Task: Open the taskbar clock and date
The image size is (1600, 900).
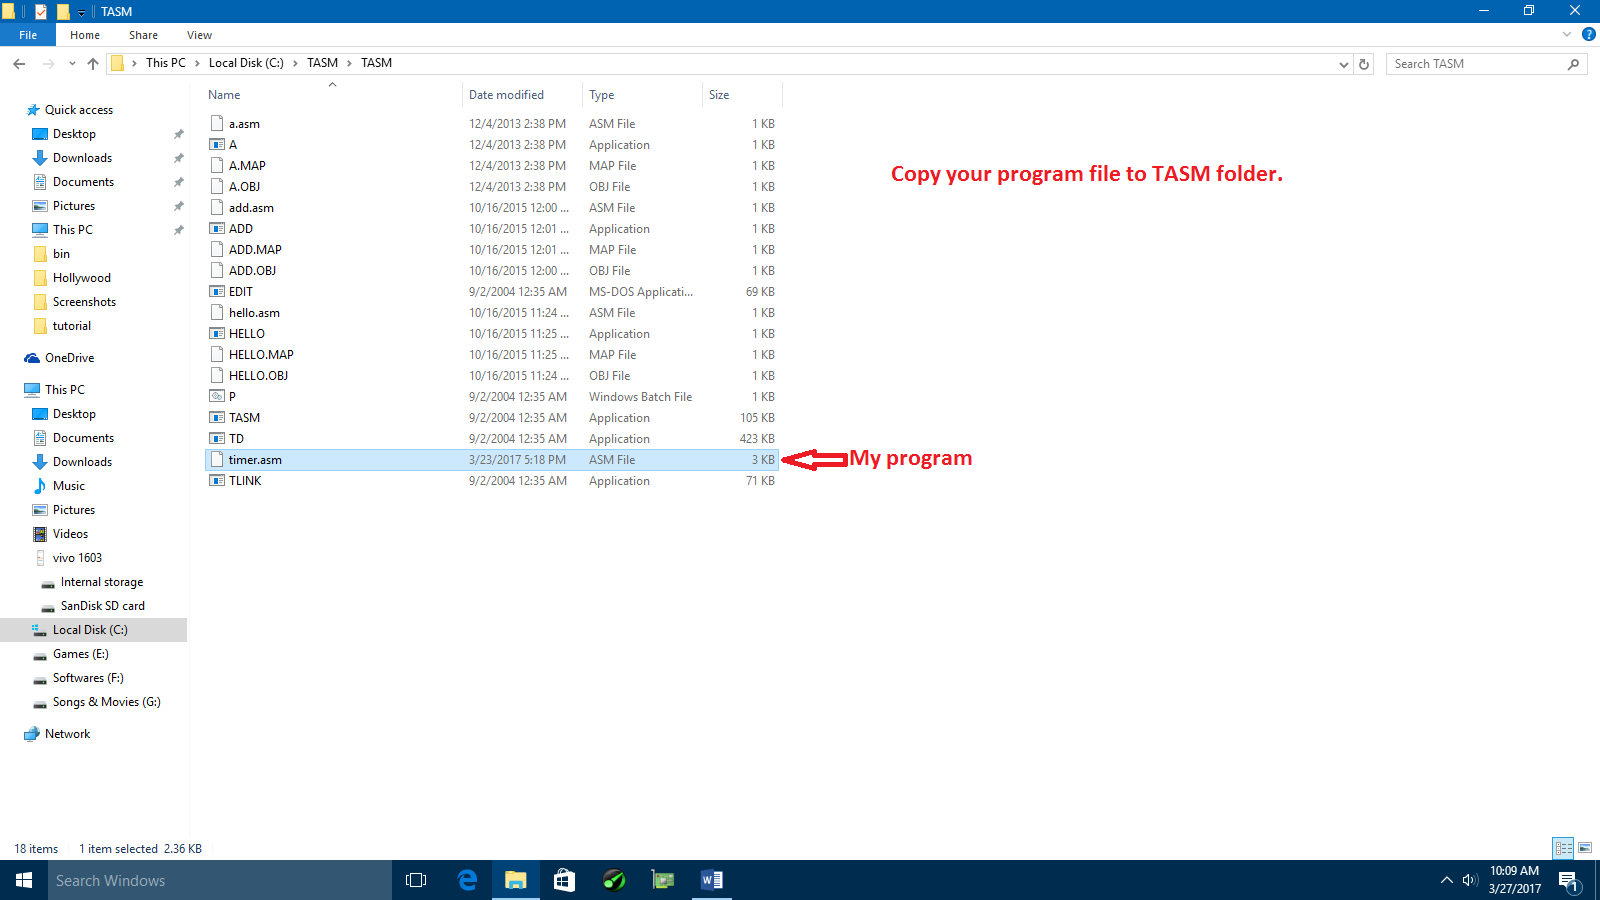Action: [1514, 880]
